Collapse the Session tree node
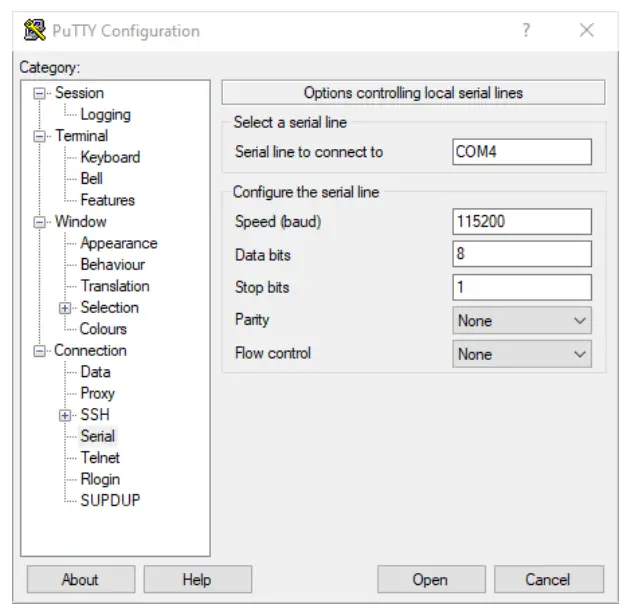The width and height of the screenshot is (632, 615). [x=40, y=93]
